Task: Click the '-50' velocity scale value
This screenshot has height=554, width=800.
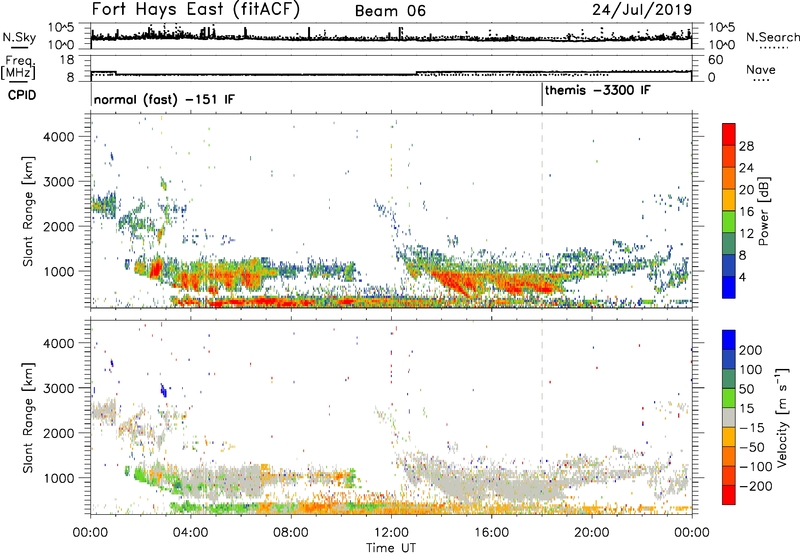Action: coord(752,447)
